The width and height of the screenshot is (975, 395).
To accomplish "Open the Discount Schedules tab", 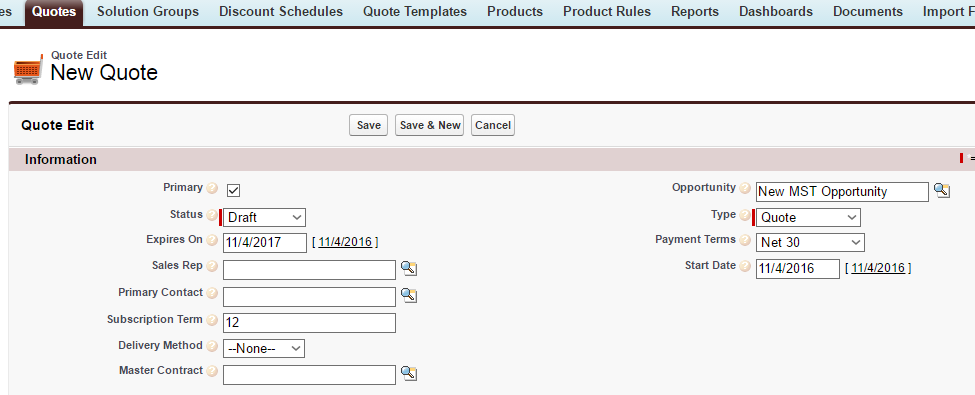I will [281, 12].
